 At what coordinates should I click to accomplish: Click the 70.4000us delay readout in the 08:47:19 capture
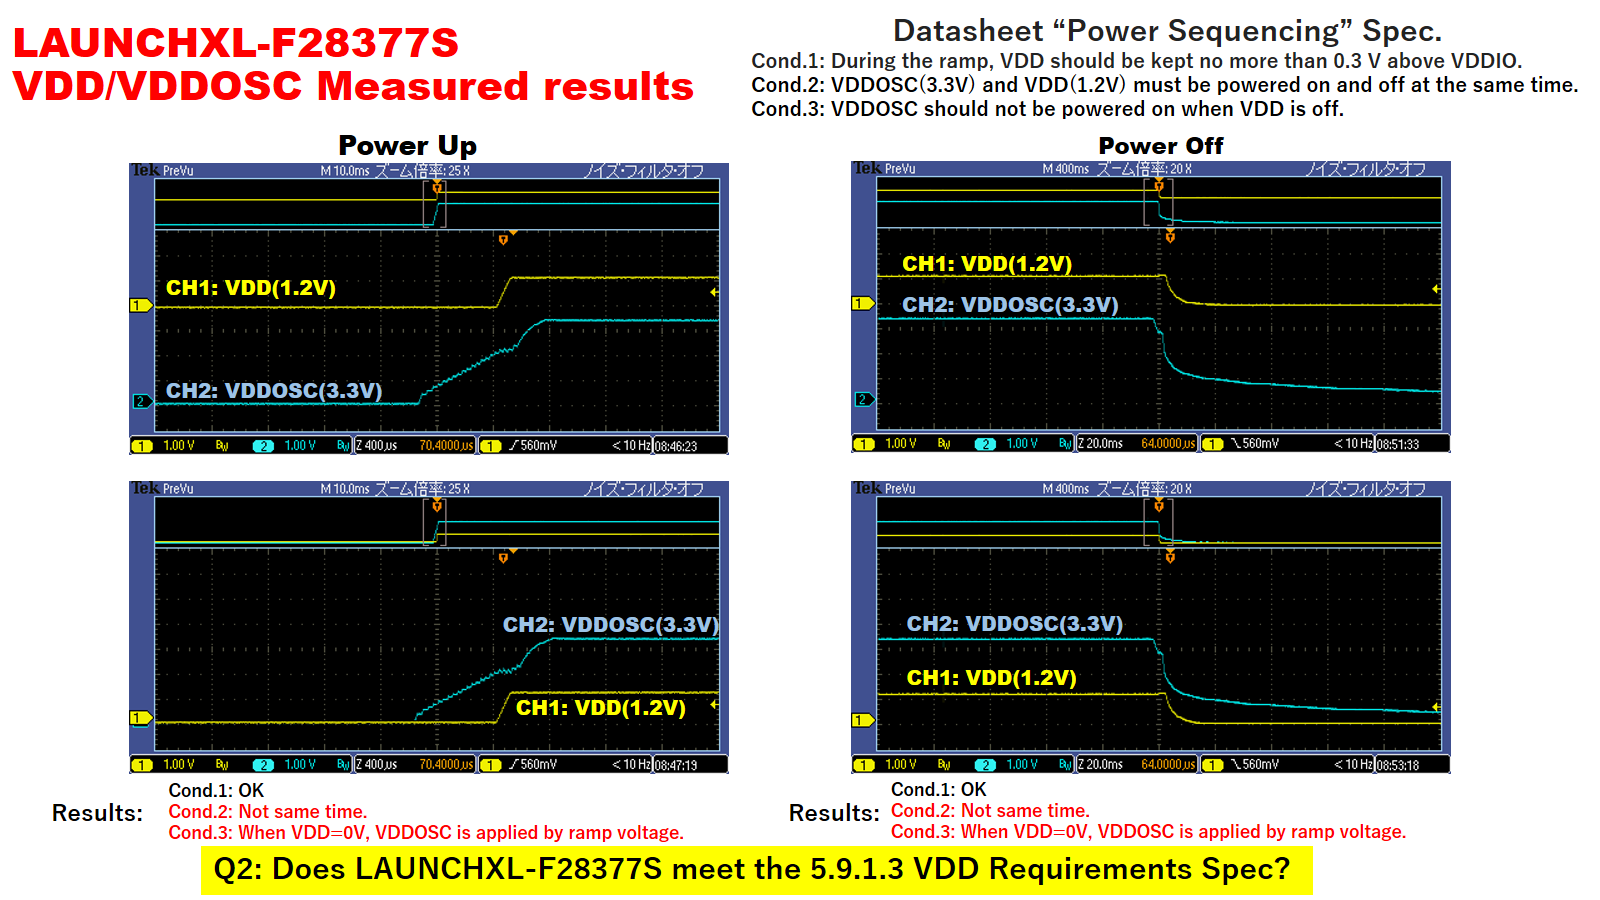coord(446,765)
